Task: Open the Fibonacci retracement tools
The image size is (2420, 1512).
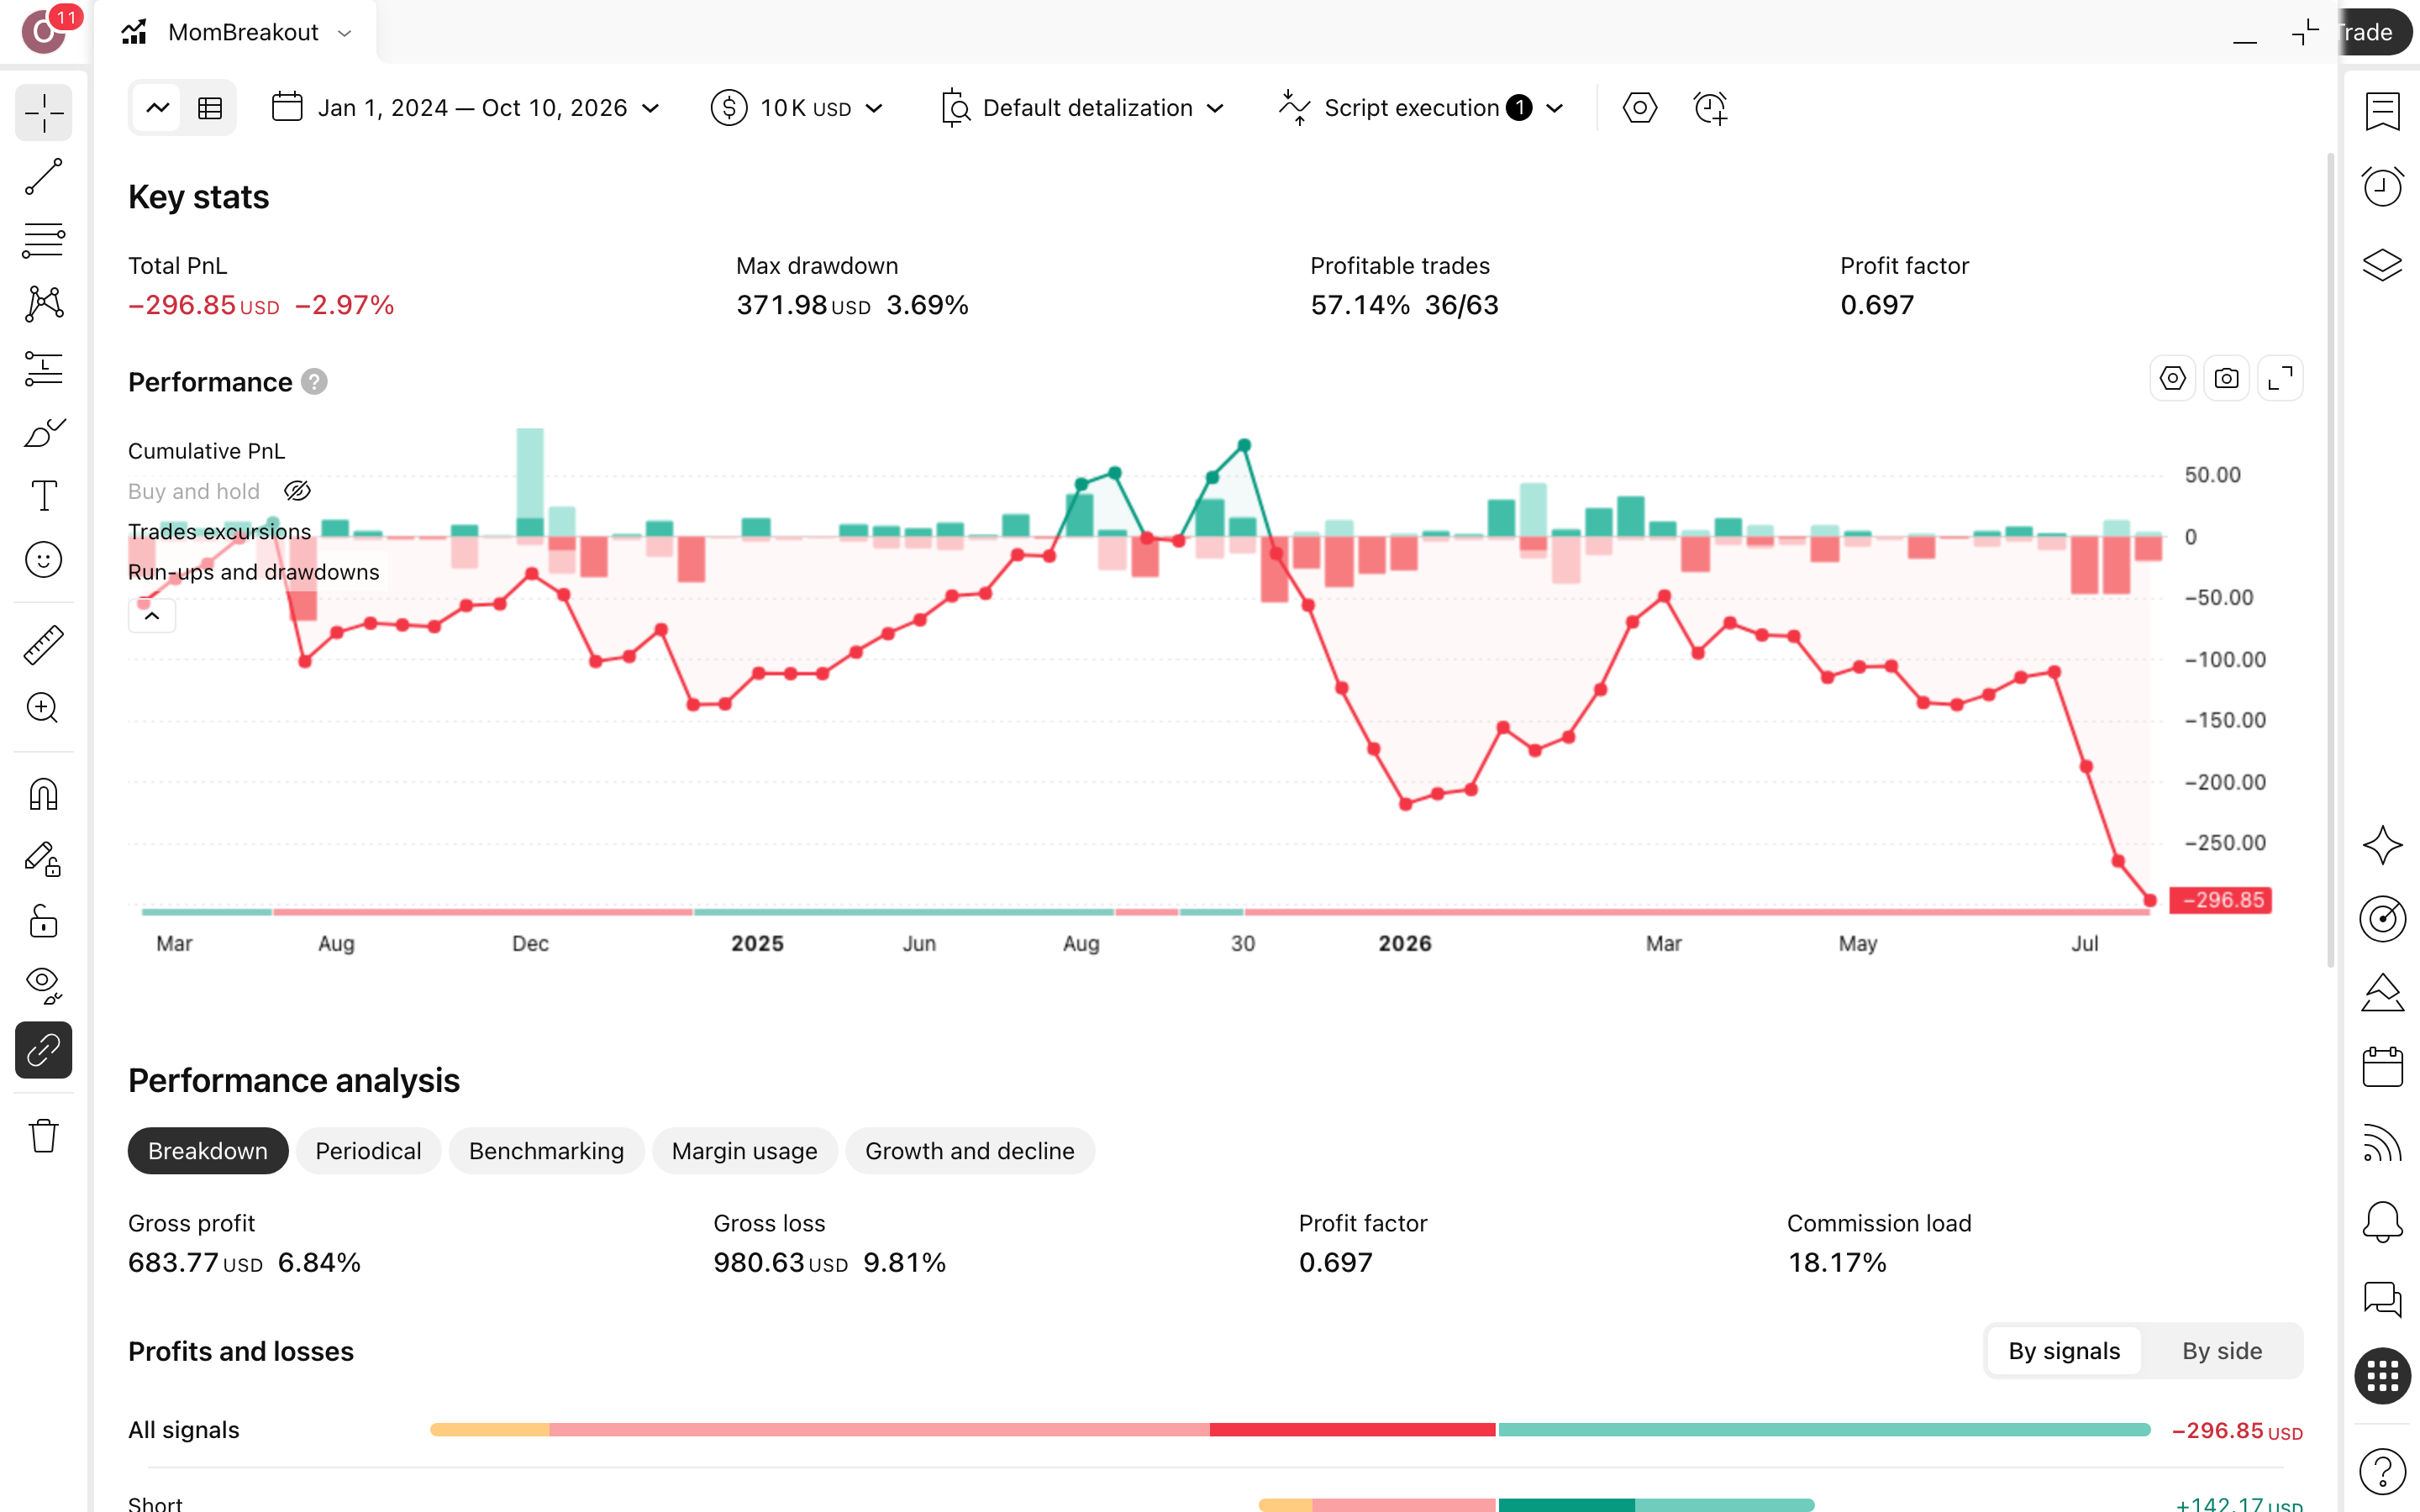Action: 44,240
